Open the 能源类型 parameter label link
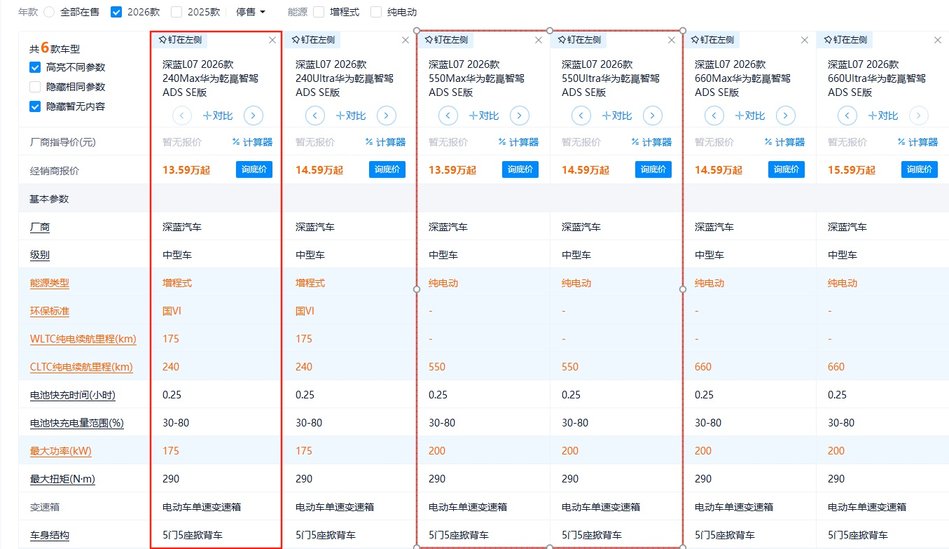 (50, 283)
